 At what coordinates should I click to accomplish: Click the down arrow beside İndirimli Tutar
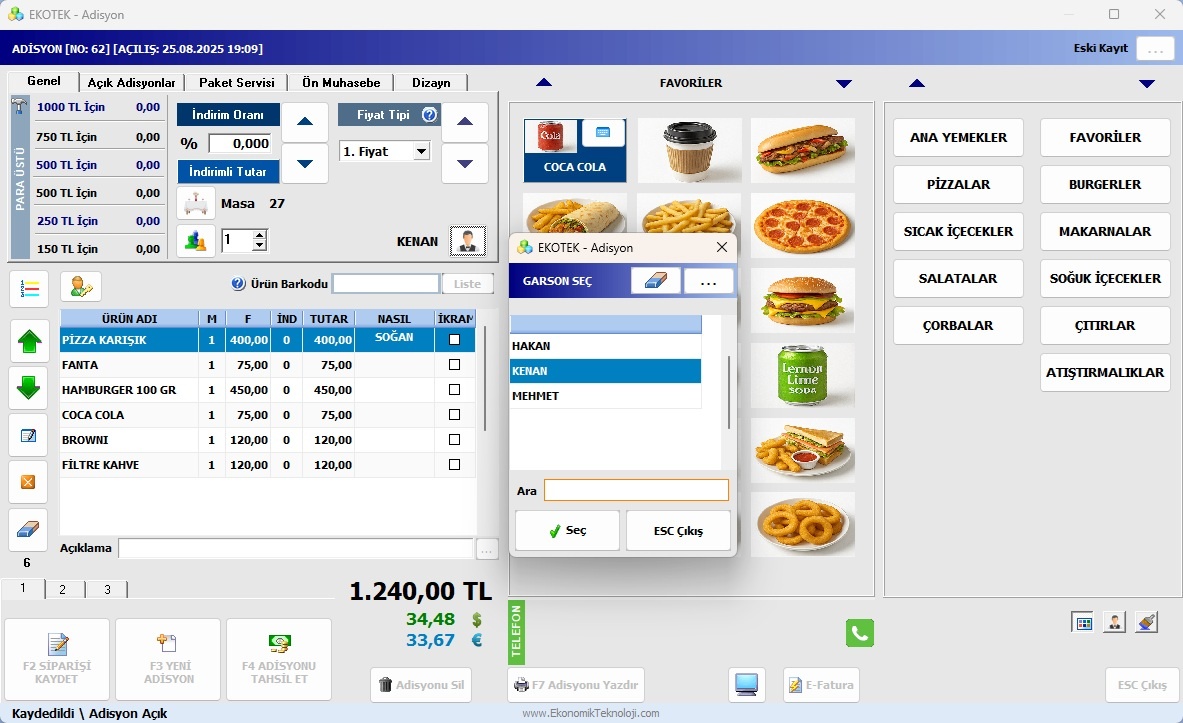[305, 164]
